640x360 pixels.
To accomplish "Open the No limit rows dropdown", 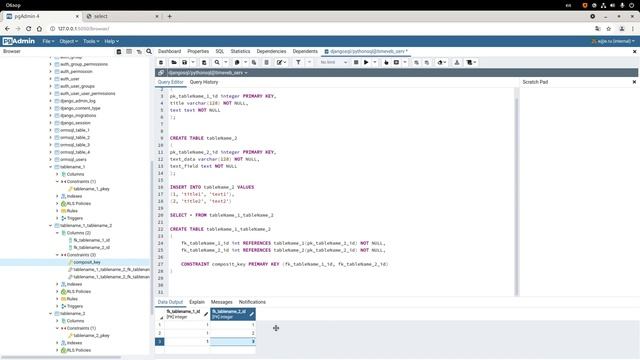I will pos(333,62).
